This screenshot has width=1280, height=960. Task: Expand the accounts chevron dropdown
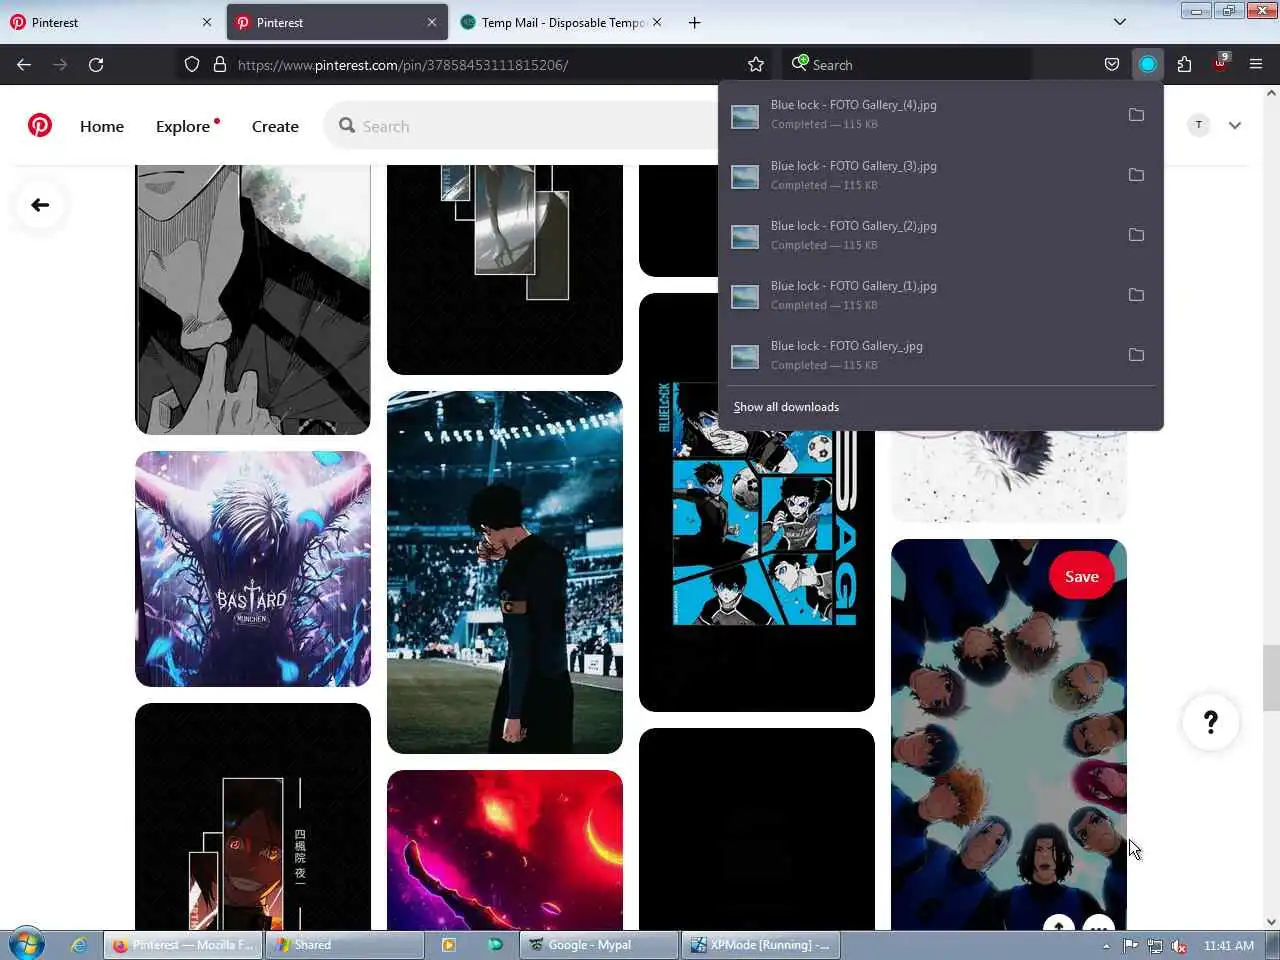point(1235,125)
